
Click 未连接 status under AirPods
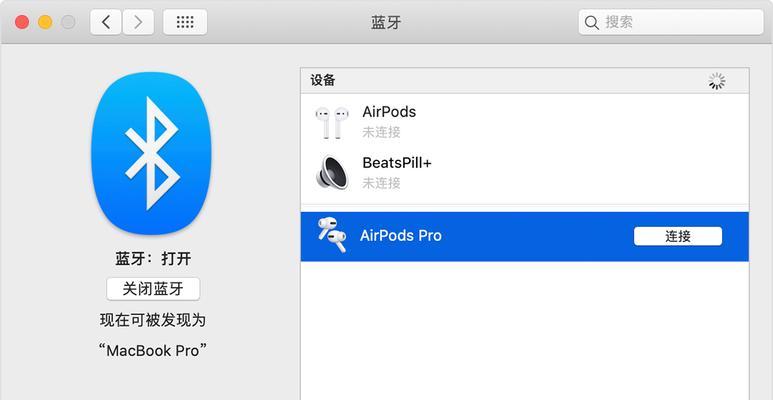tap(381, 132)
